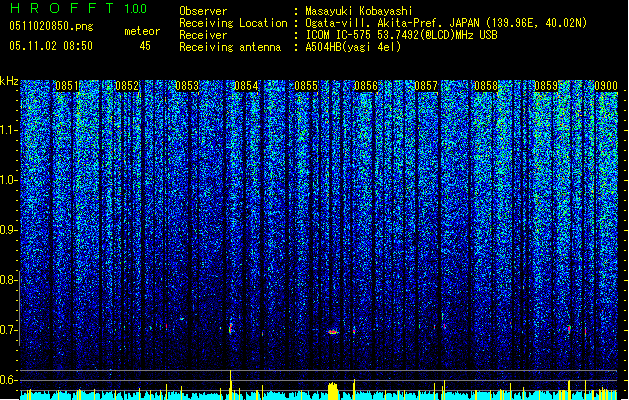The width and height of the screenshot is (629, 400).
Task: Click the 0859 time marker
Action: tap(546, 86)
